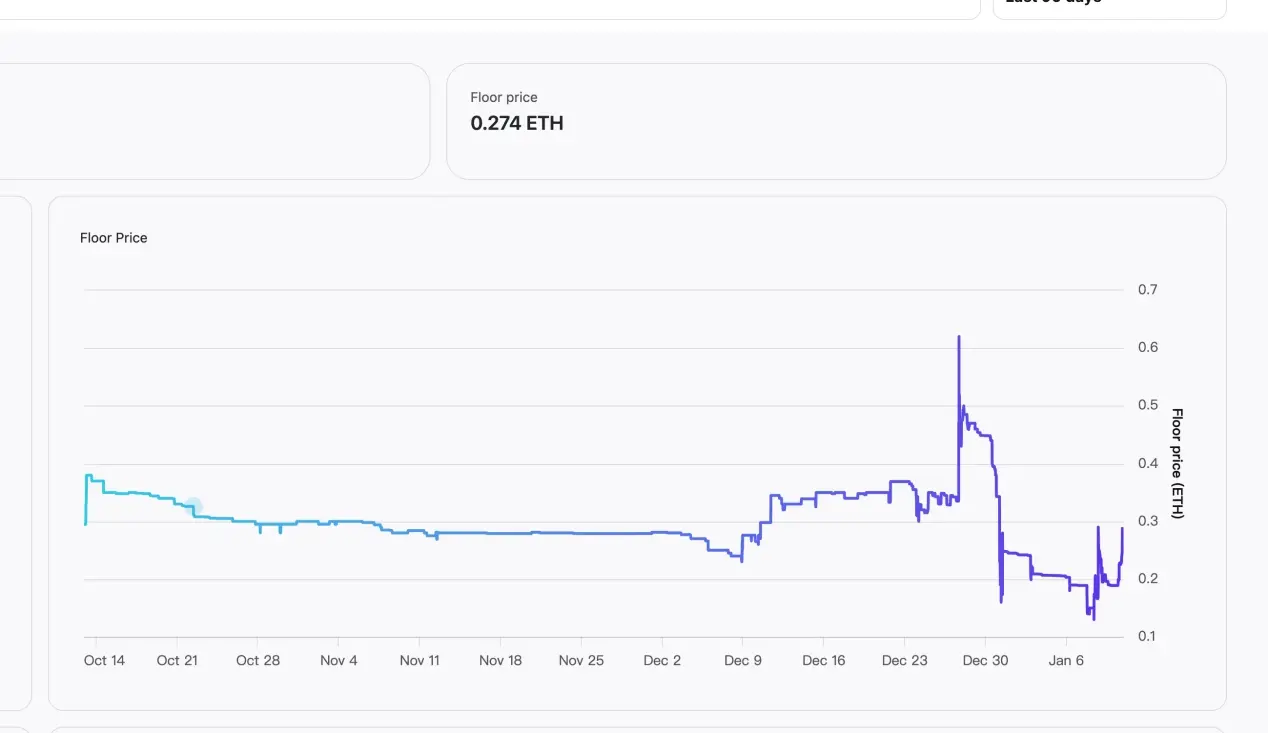Click the Jan 6 date label

tap(1066, 660)
